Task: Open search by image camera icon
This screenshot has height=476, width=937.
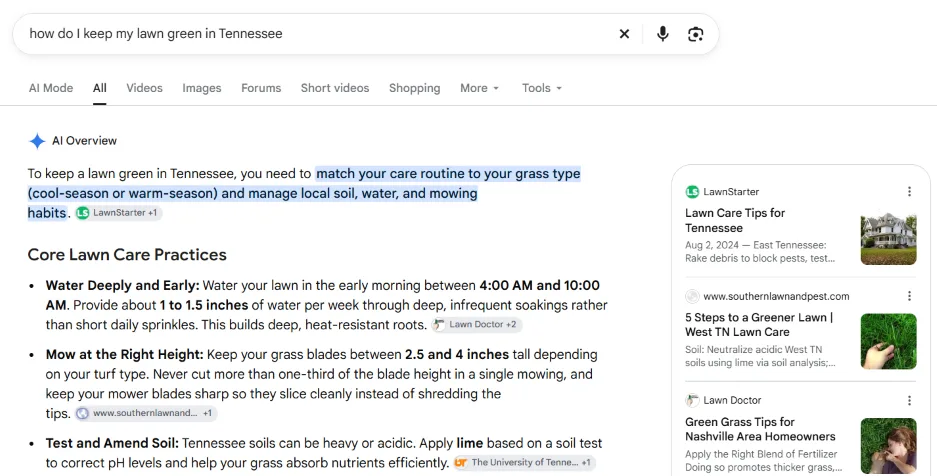Action: (695, 34)
